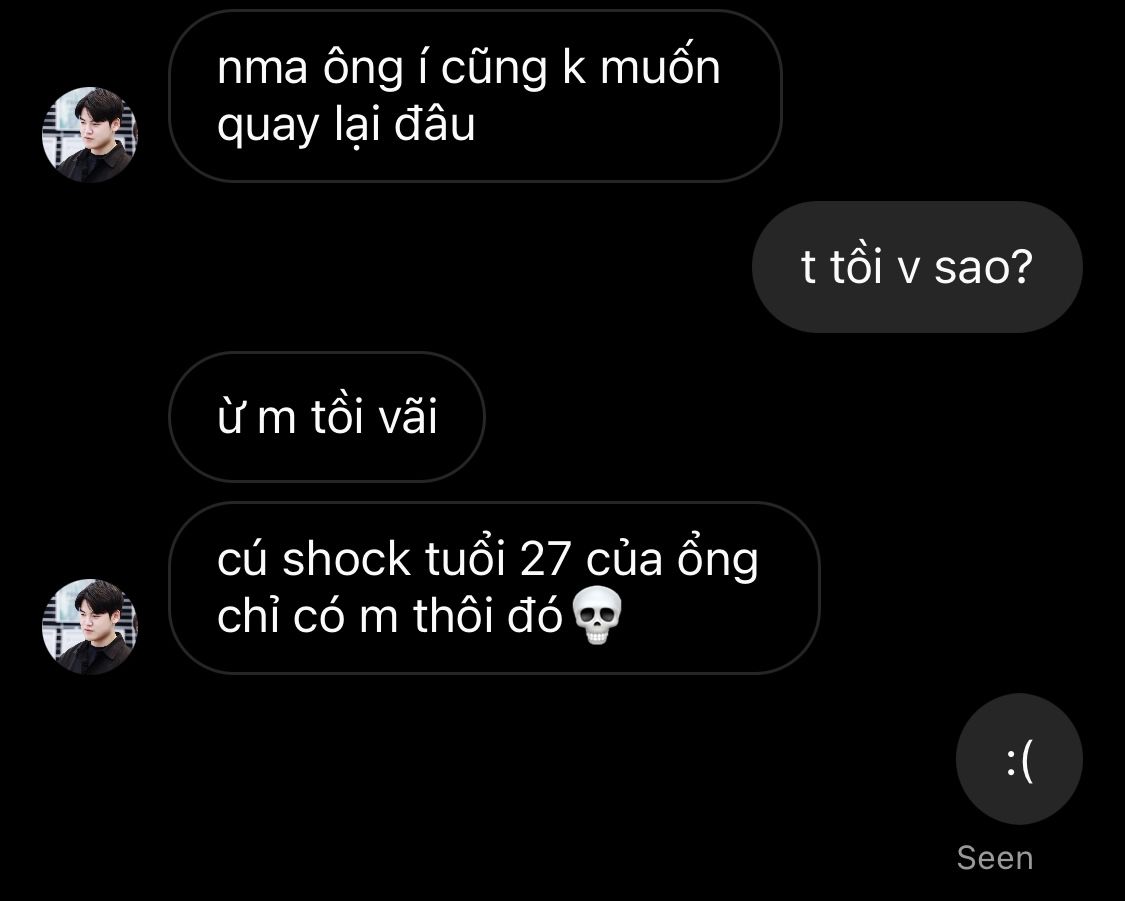
Task: Click the word 'tồi' in the sent bubble
Action: coord(856,267)
